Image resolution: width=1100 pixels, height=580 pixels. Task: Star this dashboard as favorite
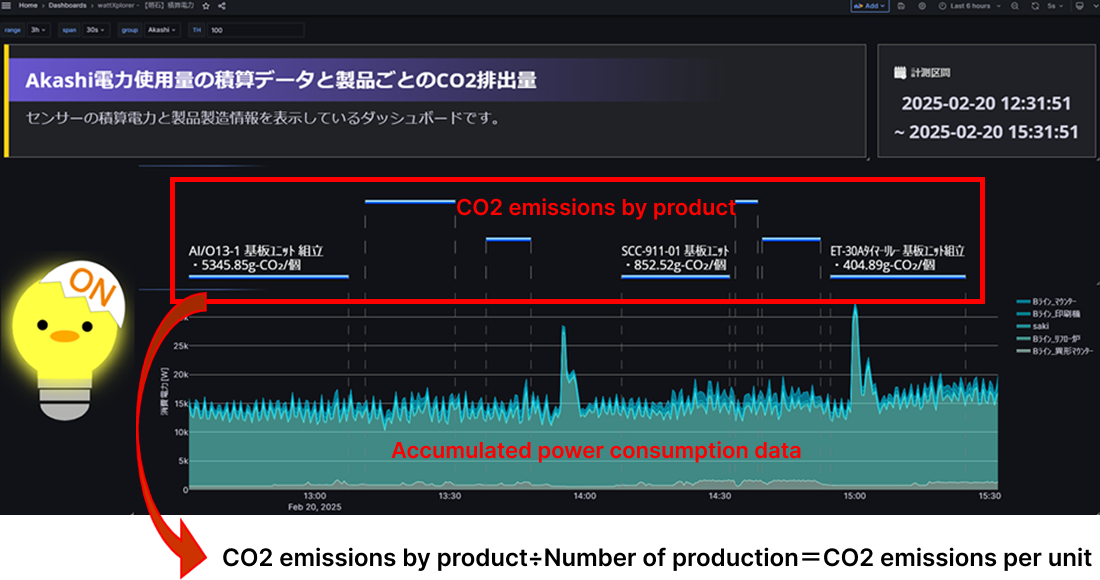[x=205, y=6]
